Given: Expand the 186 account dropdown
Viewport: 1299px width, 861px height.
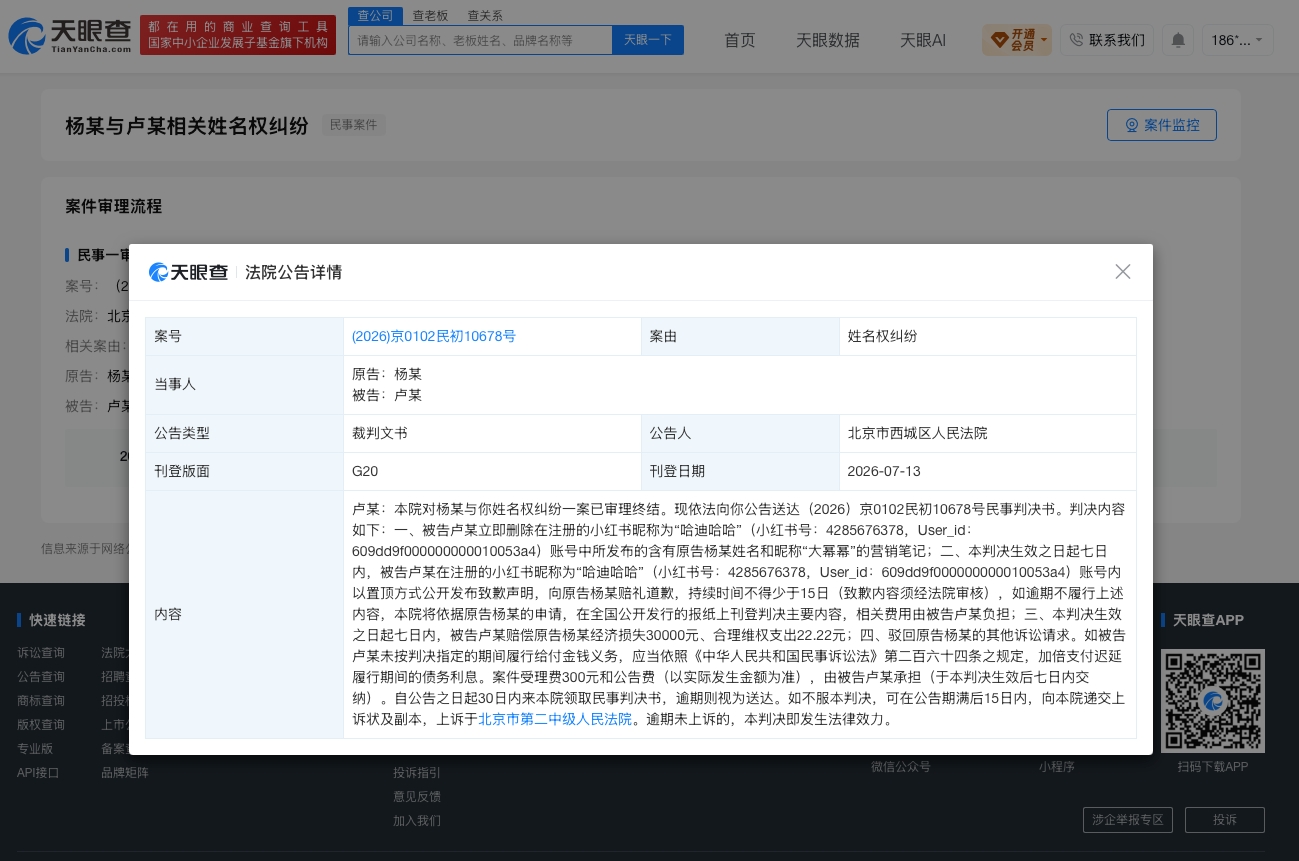Looking at the screenshot, I should pyautogui.click(x=1238, y=40).
